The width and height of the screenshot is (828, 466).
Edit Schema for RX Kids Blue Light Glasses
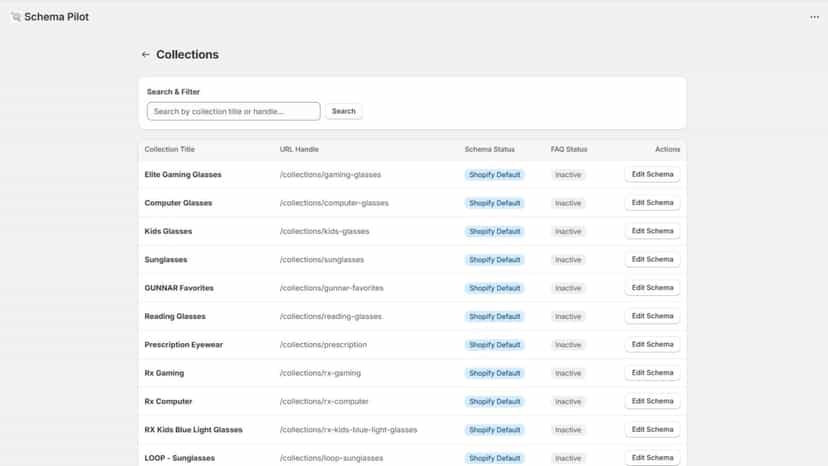coord(652,430)
